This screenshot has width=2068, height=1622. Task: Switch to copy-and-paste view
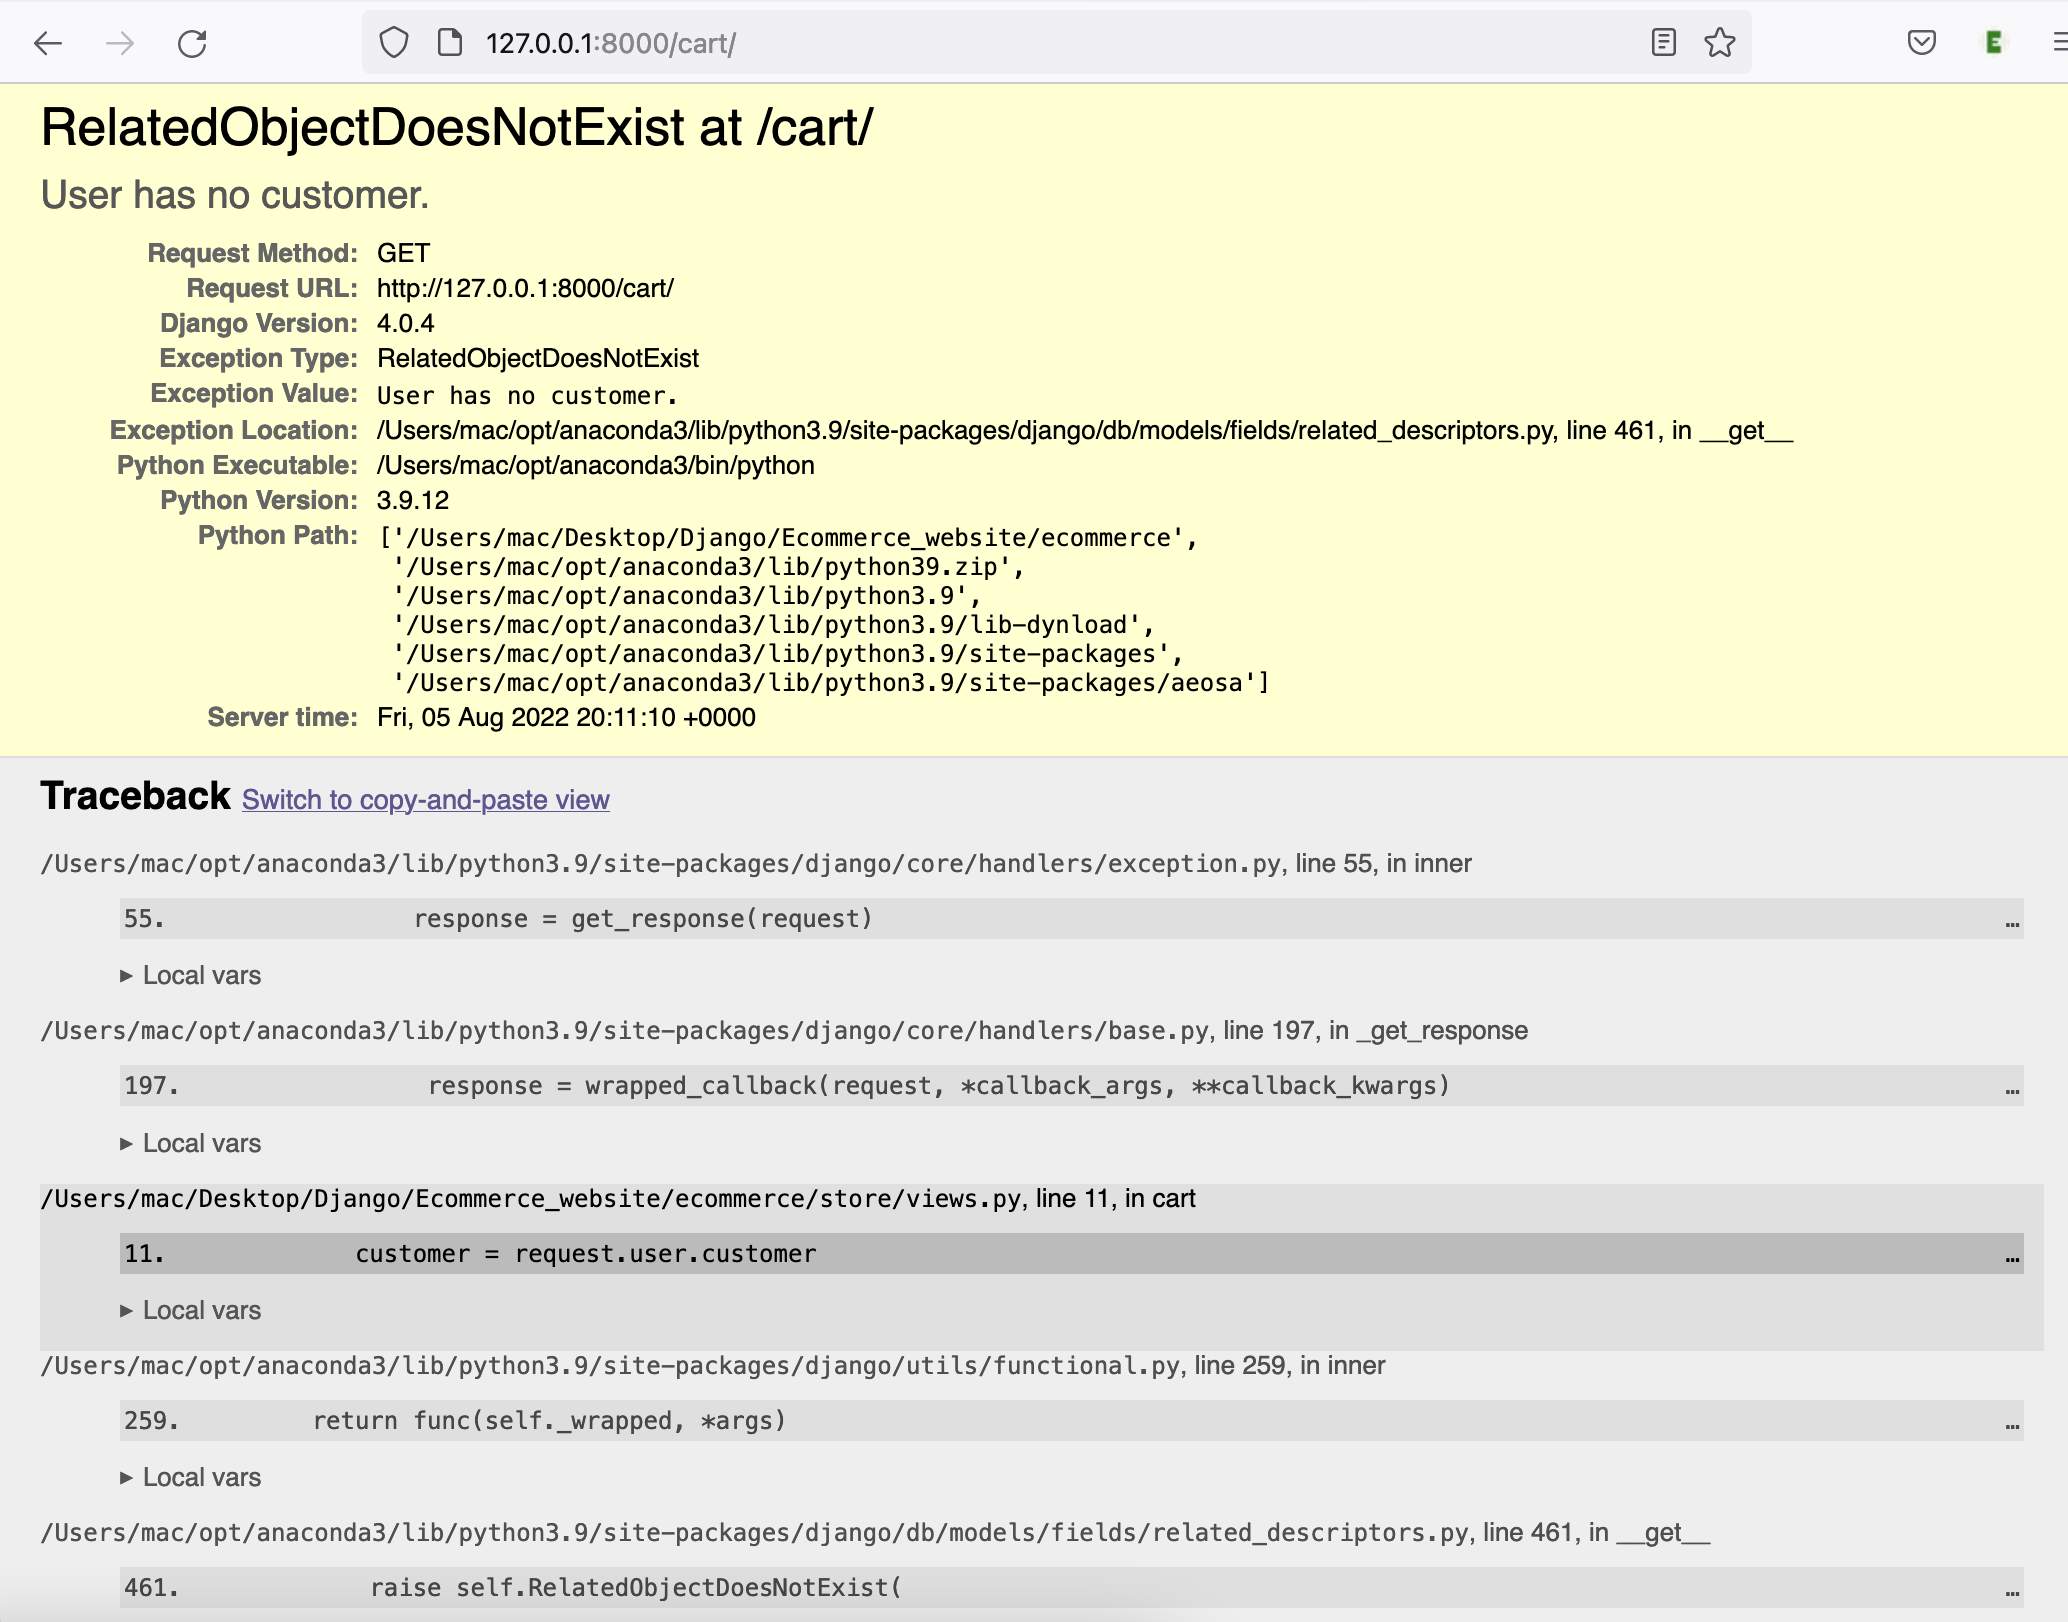pyautogui.click(x=425, y=800)
